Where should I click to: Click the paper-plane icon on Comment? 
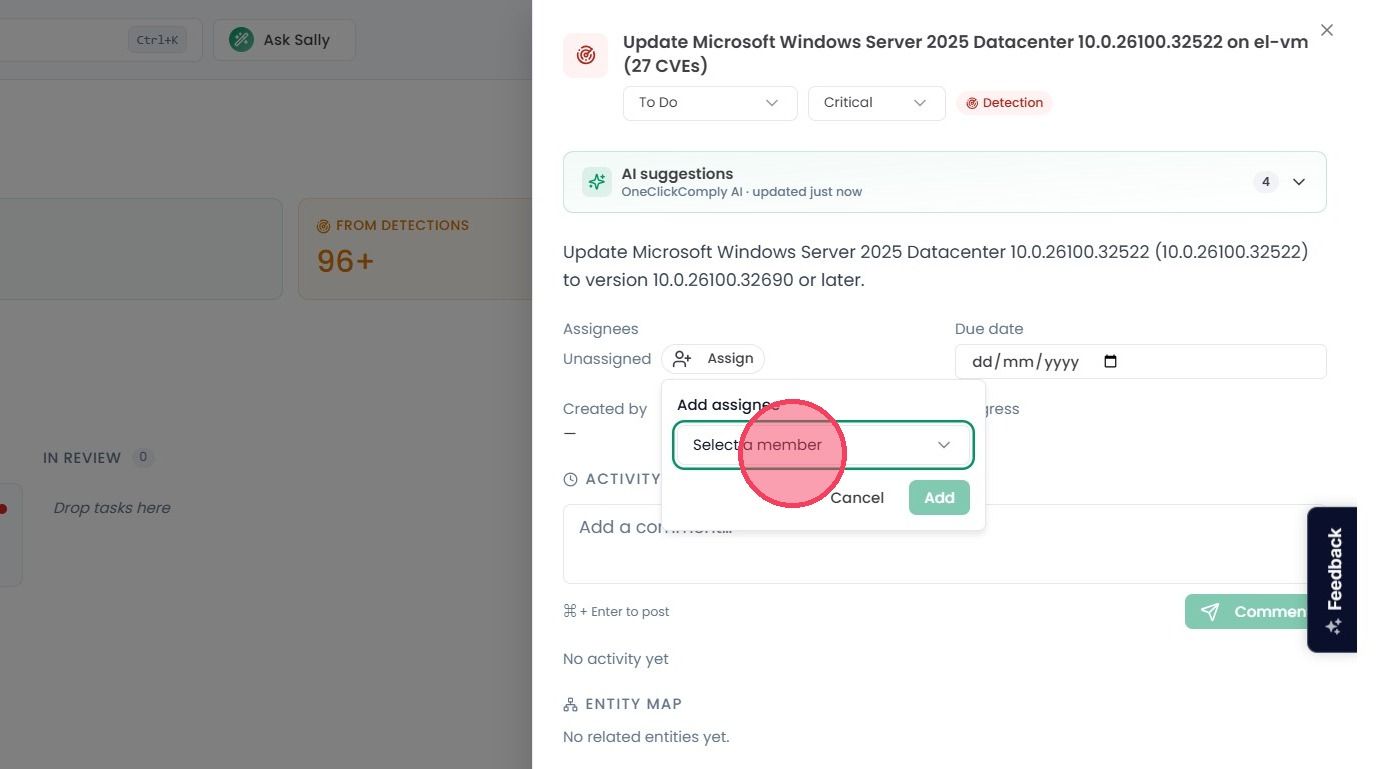(x=1210, y=612)
